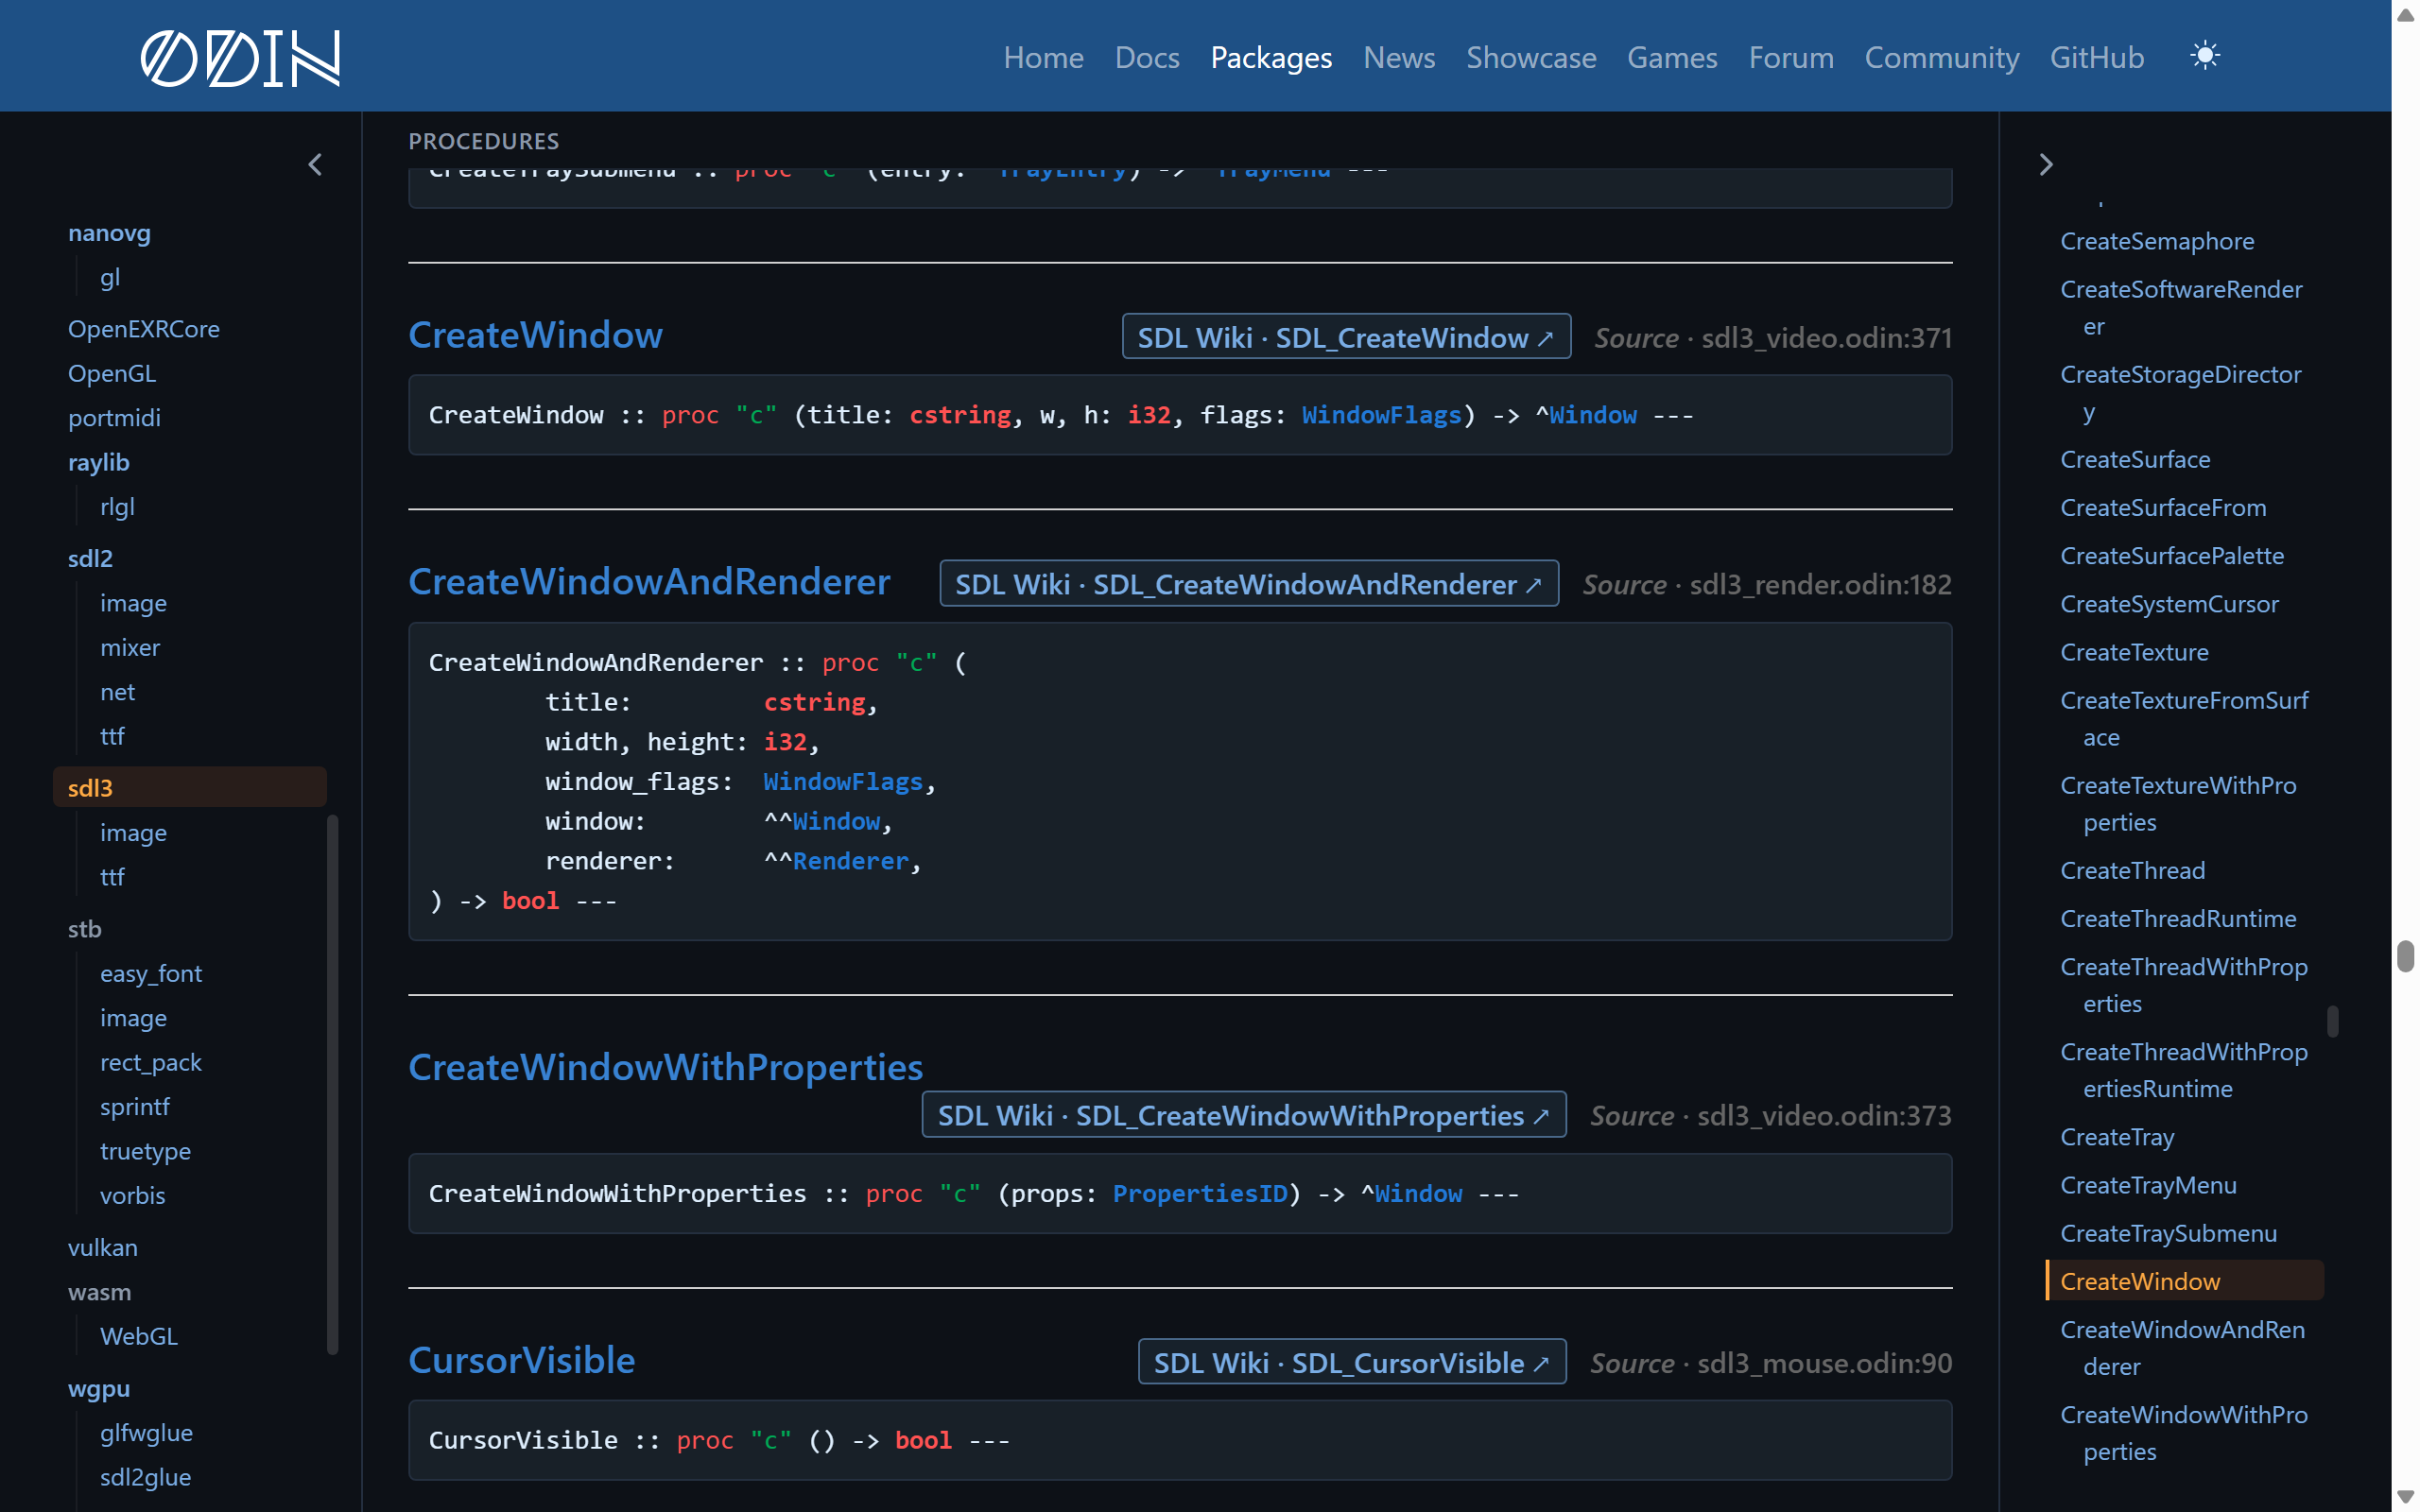Open sdl2 mixer package
Image resolution: width=2420 pixels, height=1512 pixels.
[x=130, y=648]
